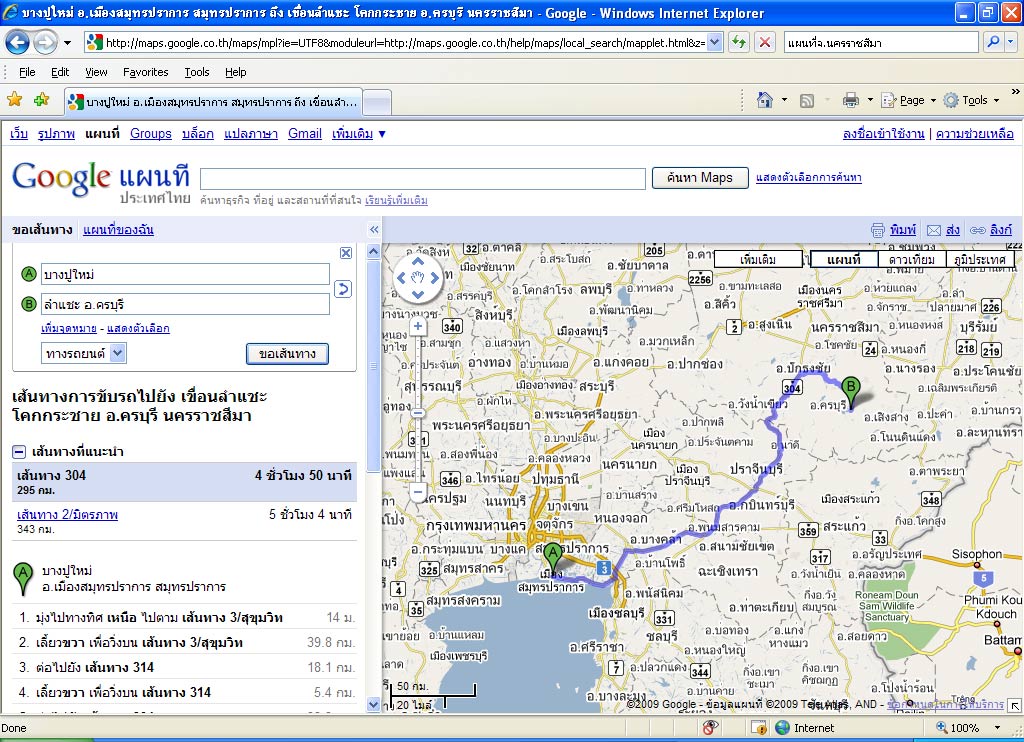Open the ทางรถยนต์ travel mode dropdown
Image resolution: width=1024 pixels, height=742 pixels.
pyautogui.click(x=84, y=353)
